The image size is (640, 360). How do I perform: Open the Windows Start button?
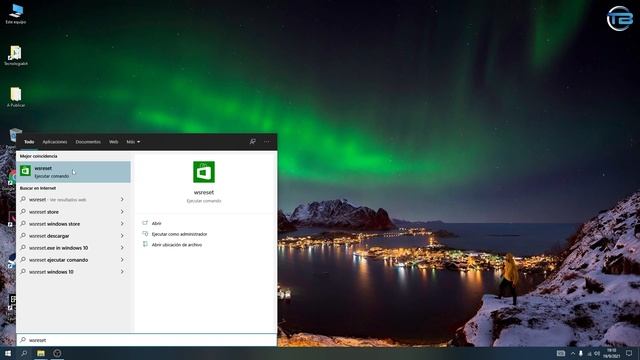click(x=7, y=353)
